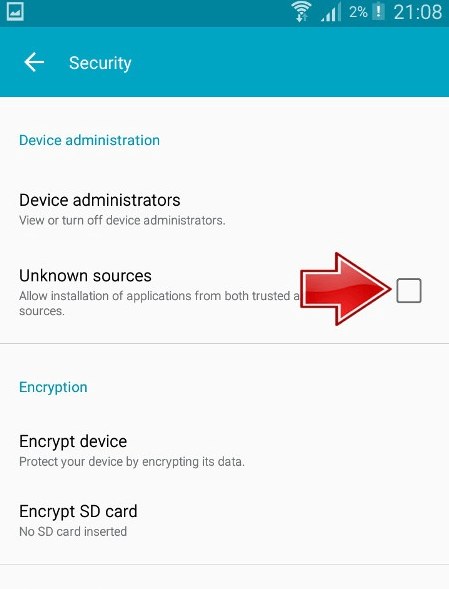
Task: Tap the Unknown sources description text
Action: click(160, 304)
